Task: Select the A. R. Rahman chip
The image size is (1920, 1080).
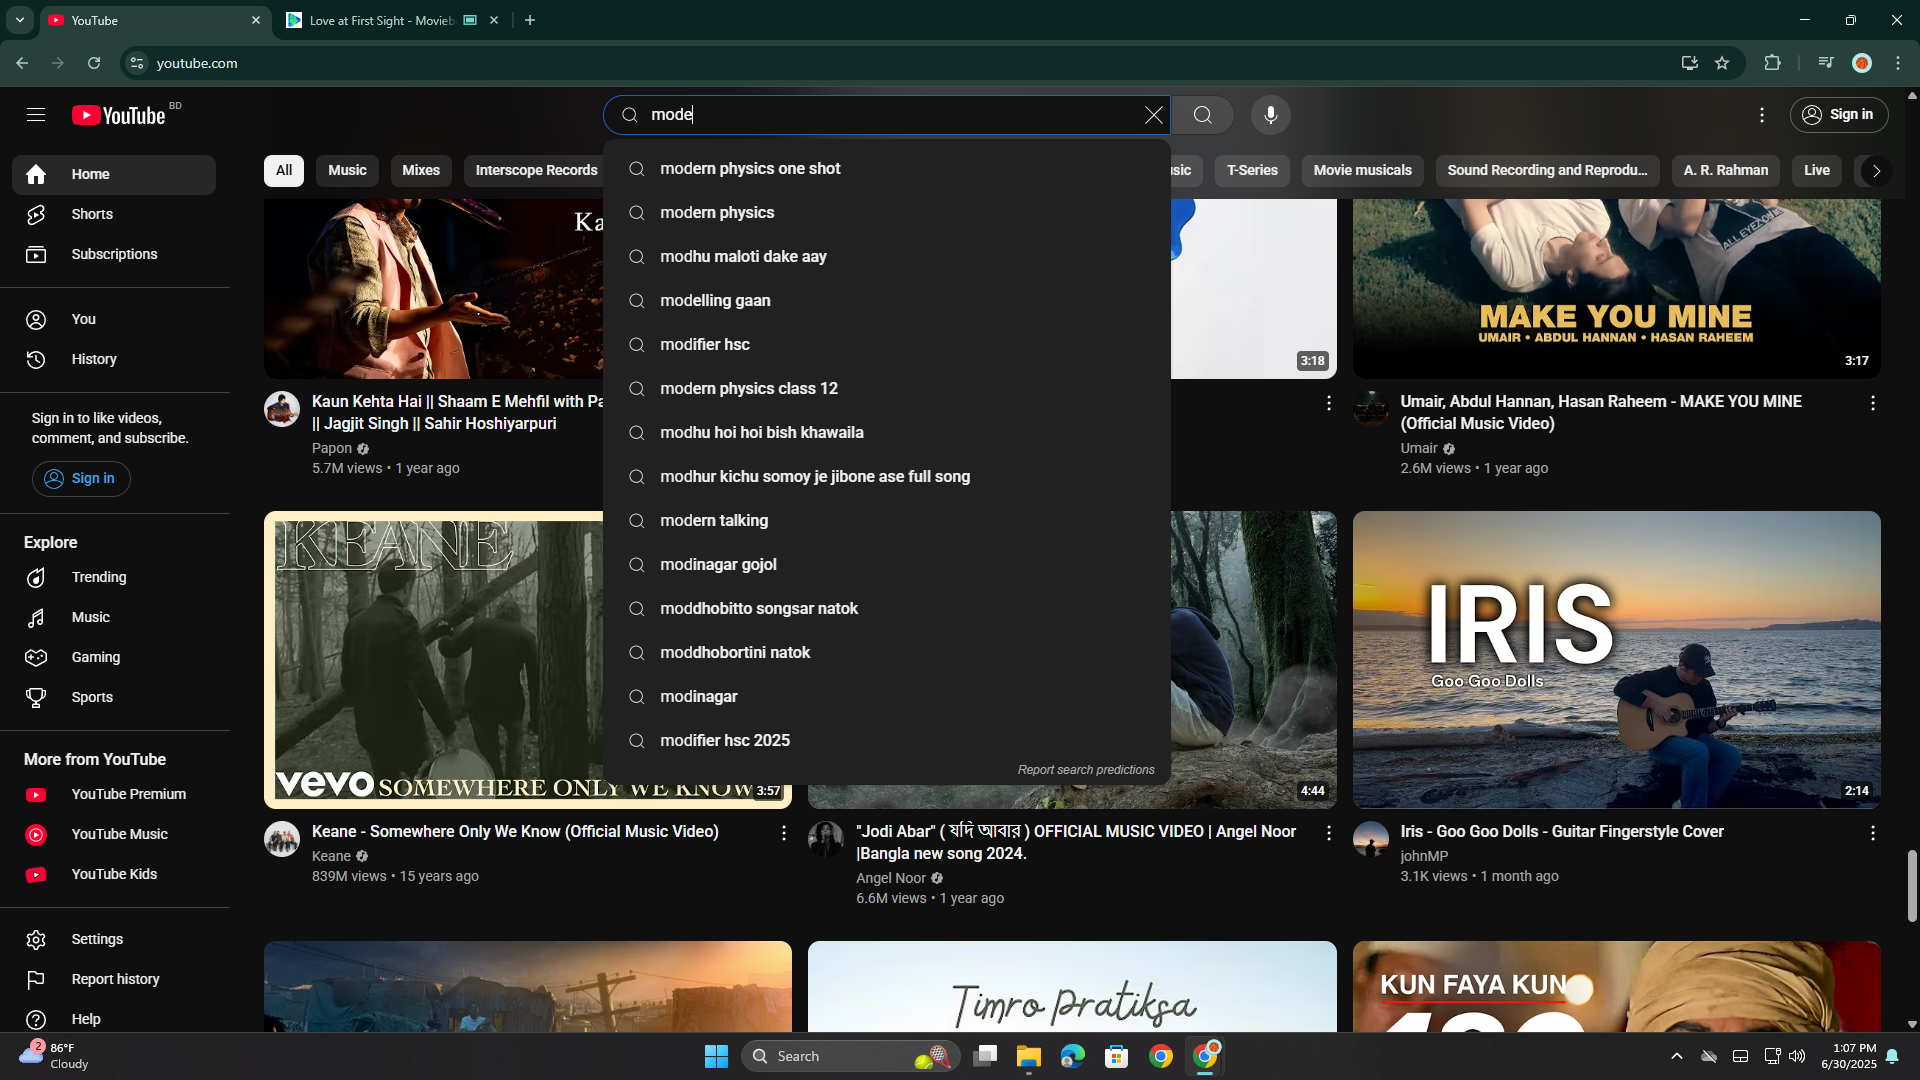Action: (1725, 170)
